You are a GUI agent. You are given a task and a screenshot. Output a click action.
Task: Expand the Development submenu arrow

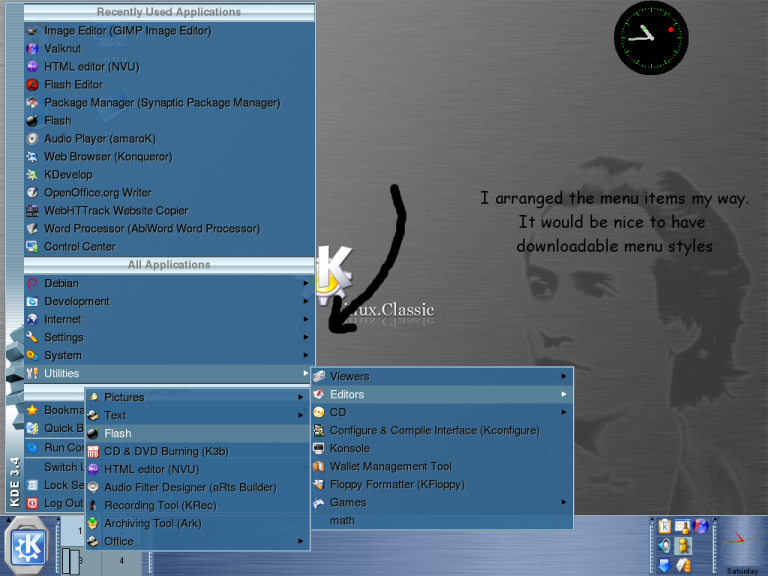306,301
